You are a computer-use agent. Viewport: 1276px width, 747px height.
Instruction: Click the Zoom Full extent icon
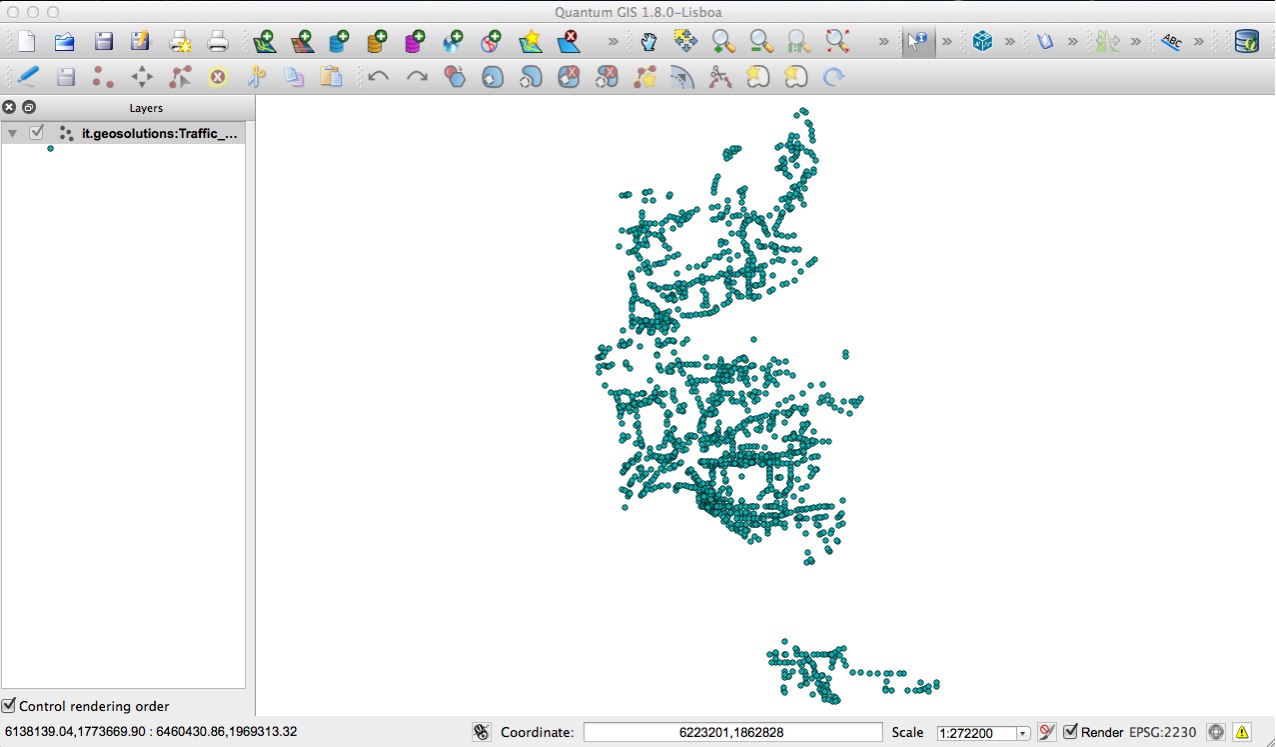(837, 42)
